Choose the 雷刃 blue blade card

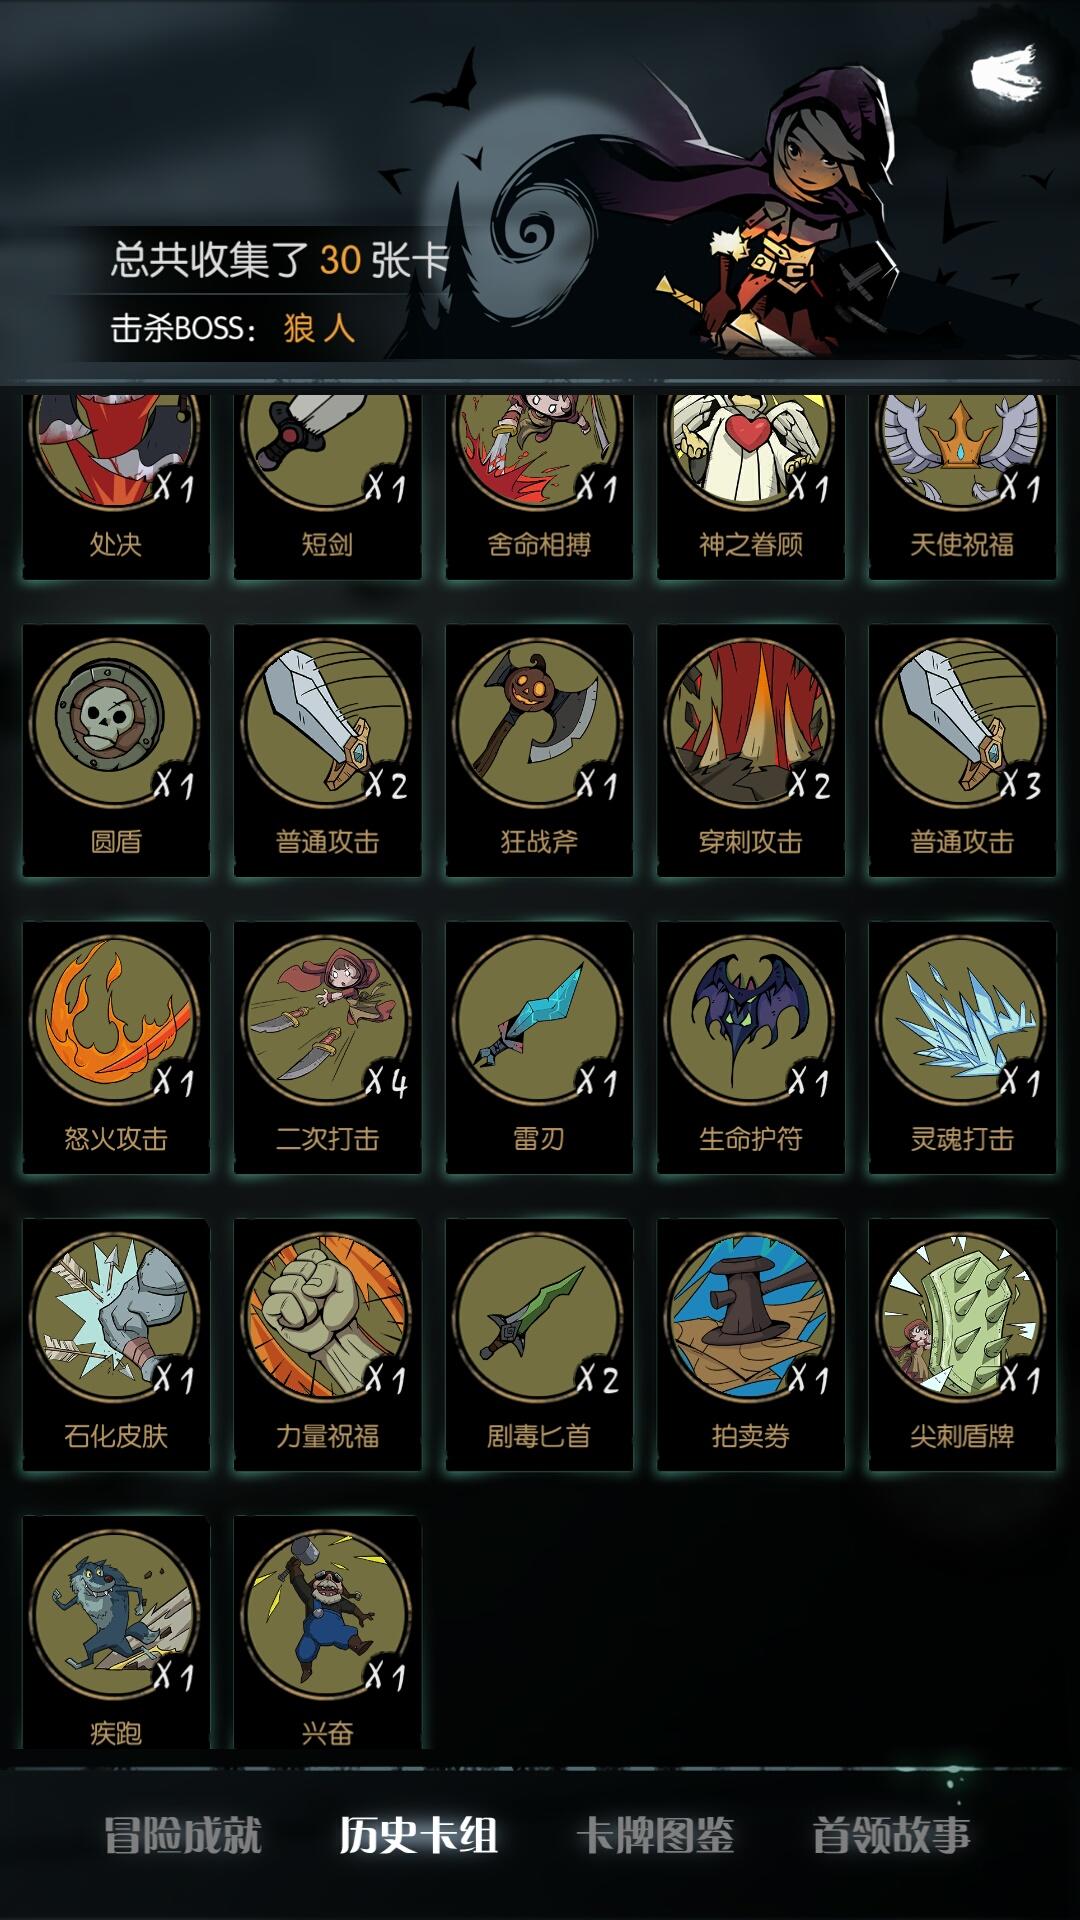pyautogui.click(x=539, y=1047)
